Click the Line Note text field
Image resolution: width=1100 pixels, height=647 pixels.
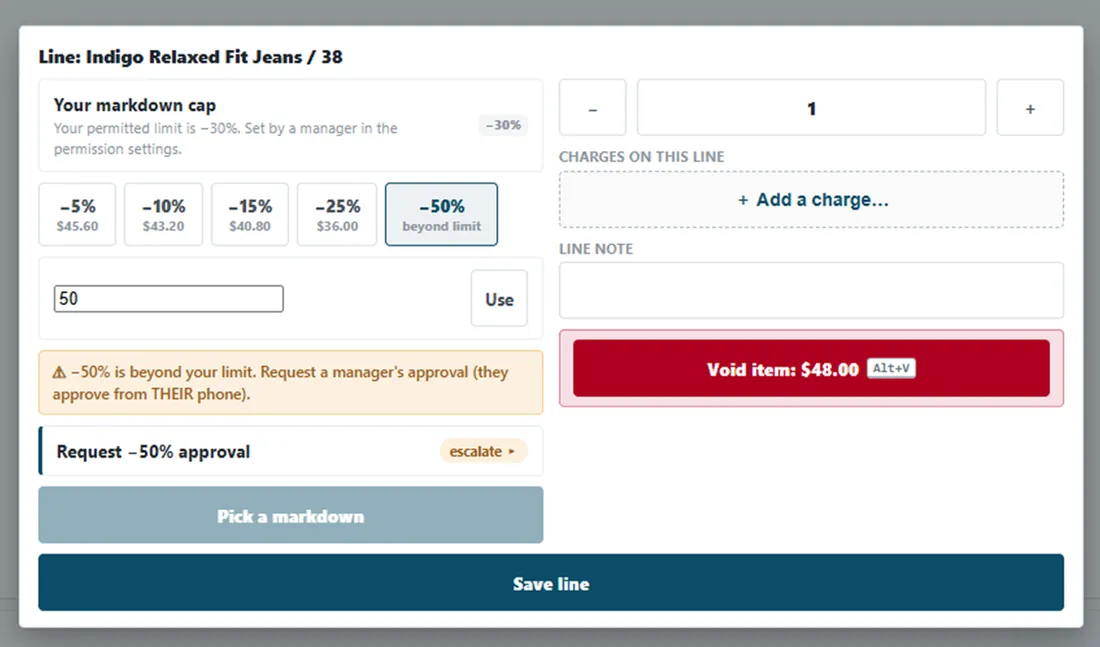pyautogui.click(x=811, y=291)
